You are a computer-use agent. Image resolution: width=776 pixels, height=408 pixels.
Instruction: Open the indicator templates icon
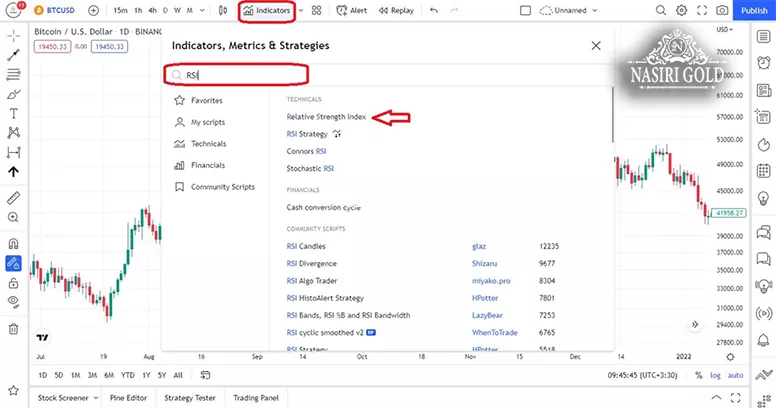317,10
